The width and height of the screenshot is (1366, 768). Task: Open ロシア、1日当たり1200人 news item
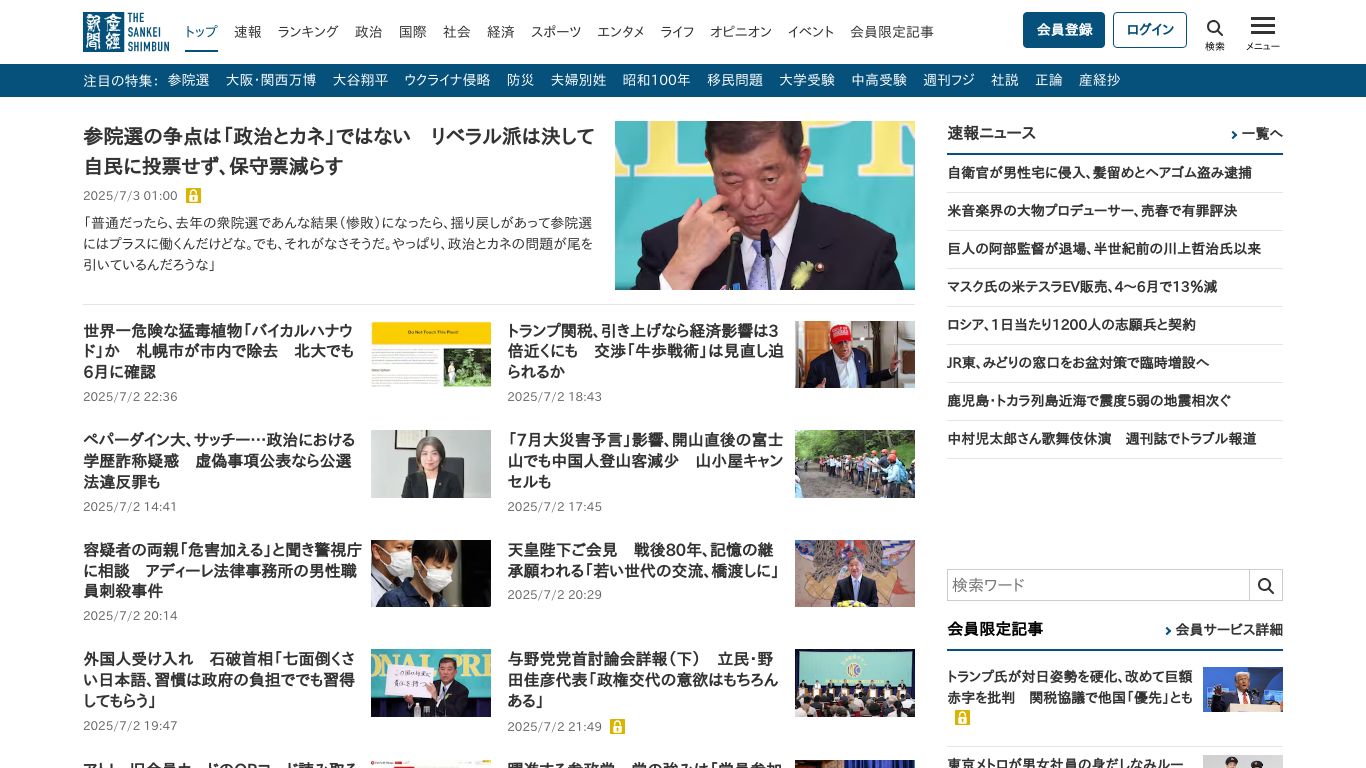1072,325
